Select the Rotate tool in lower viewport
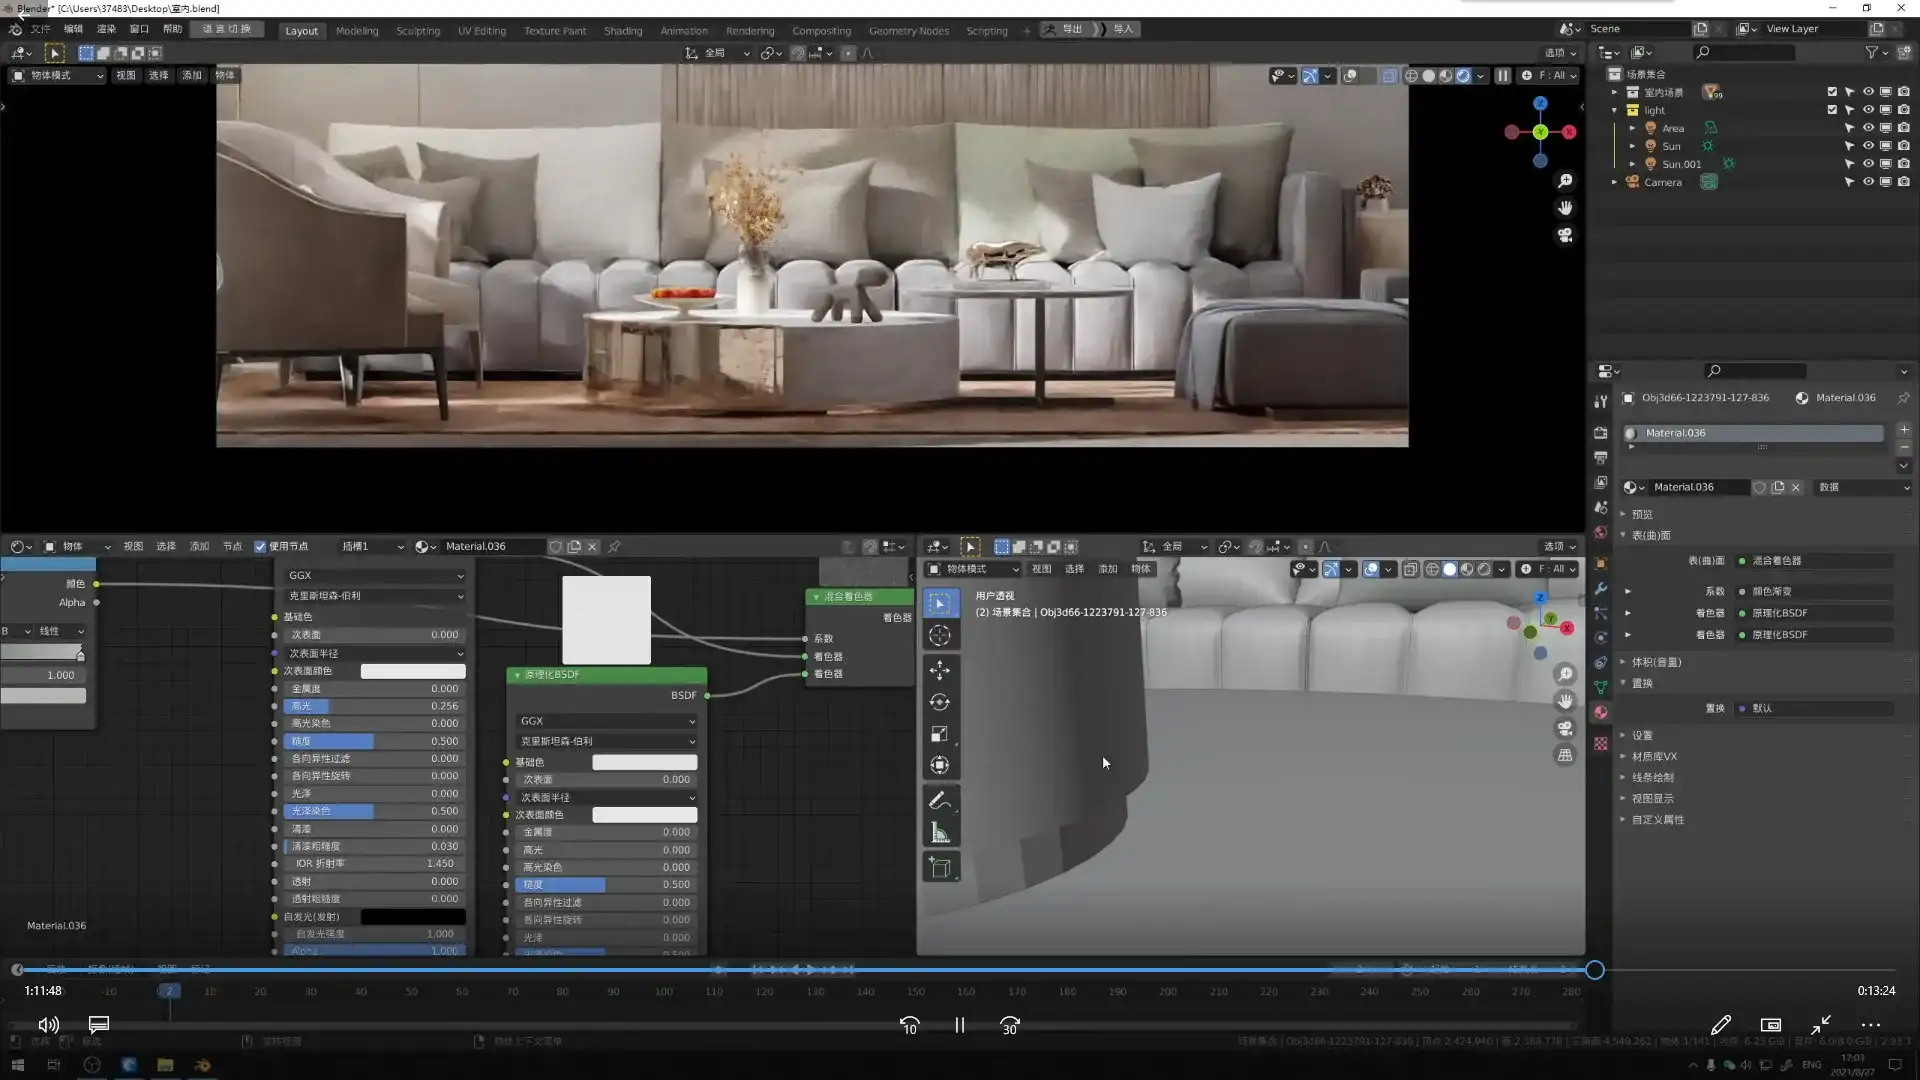The width and height of the screenshot is (1920, 1080). [x=939, y=702]
